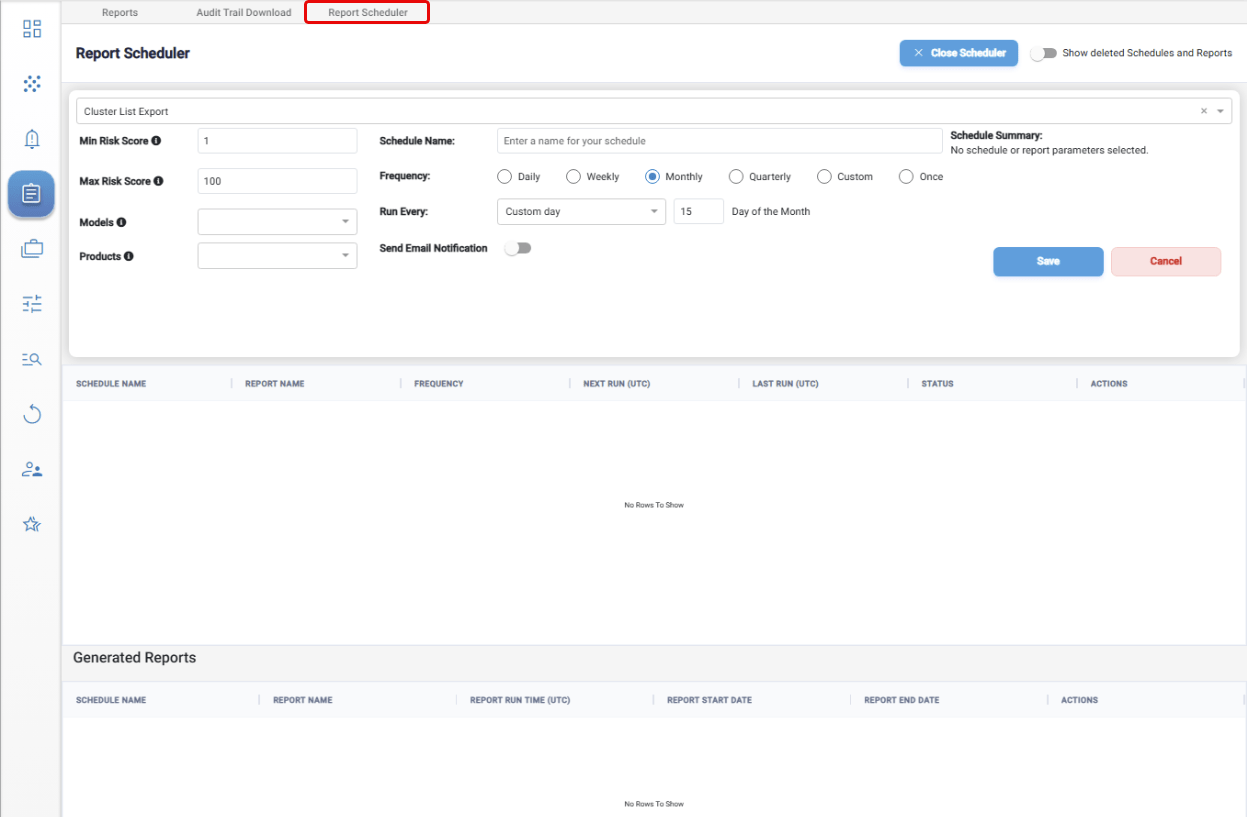The image size is (1247, 817).
Task: Sort schedules by Frequency column header
Action: tap(439, 384)
